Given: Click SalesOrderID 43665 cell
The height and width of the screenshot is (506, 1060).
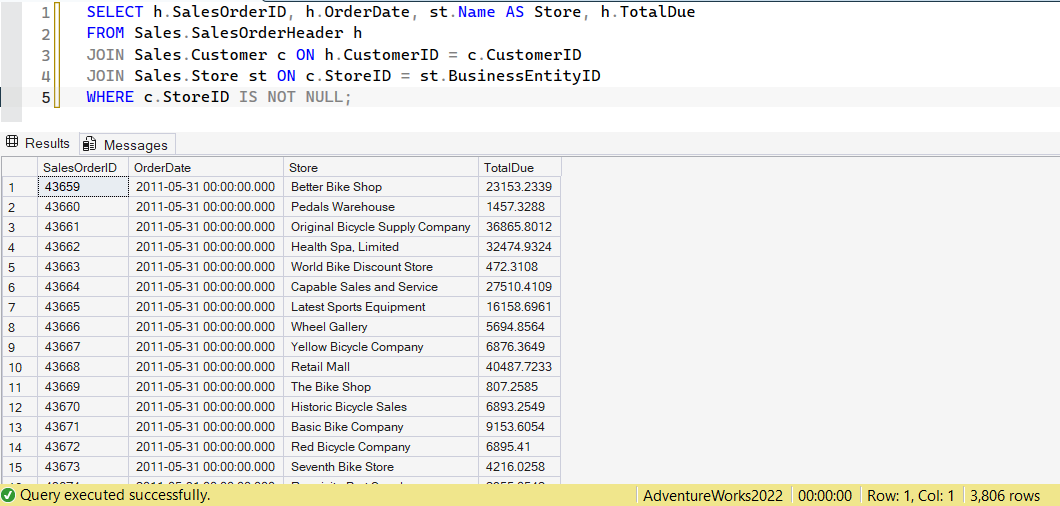Looking at the screenshot, I should 82,307.
